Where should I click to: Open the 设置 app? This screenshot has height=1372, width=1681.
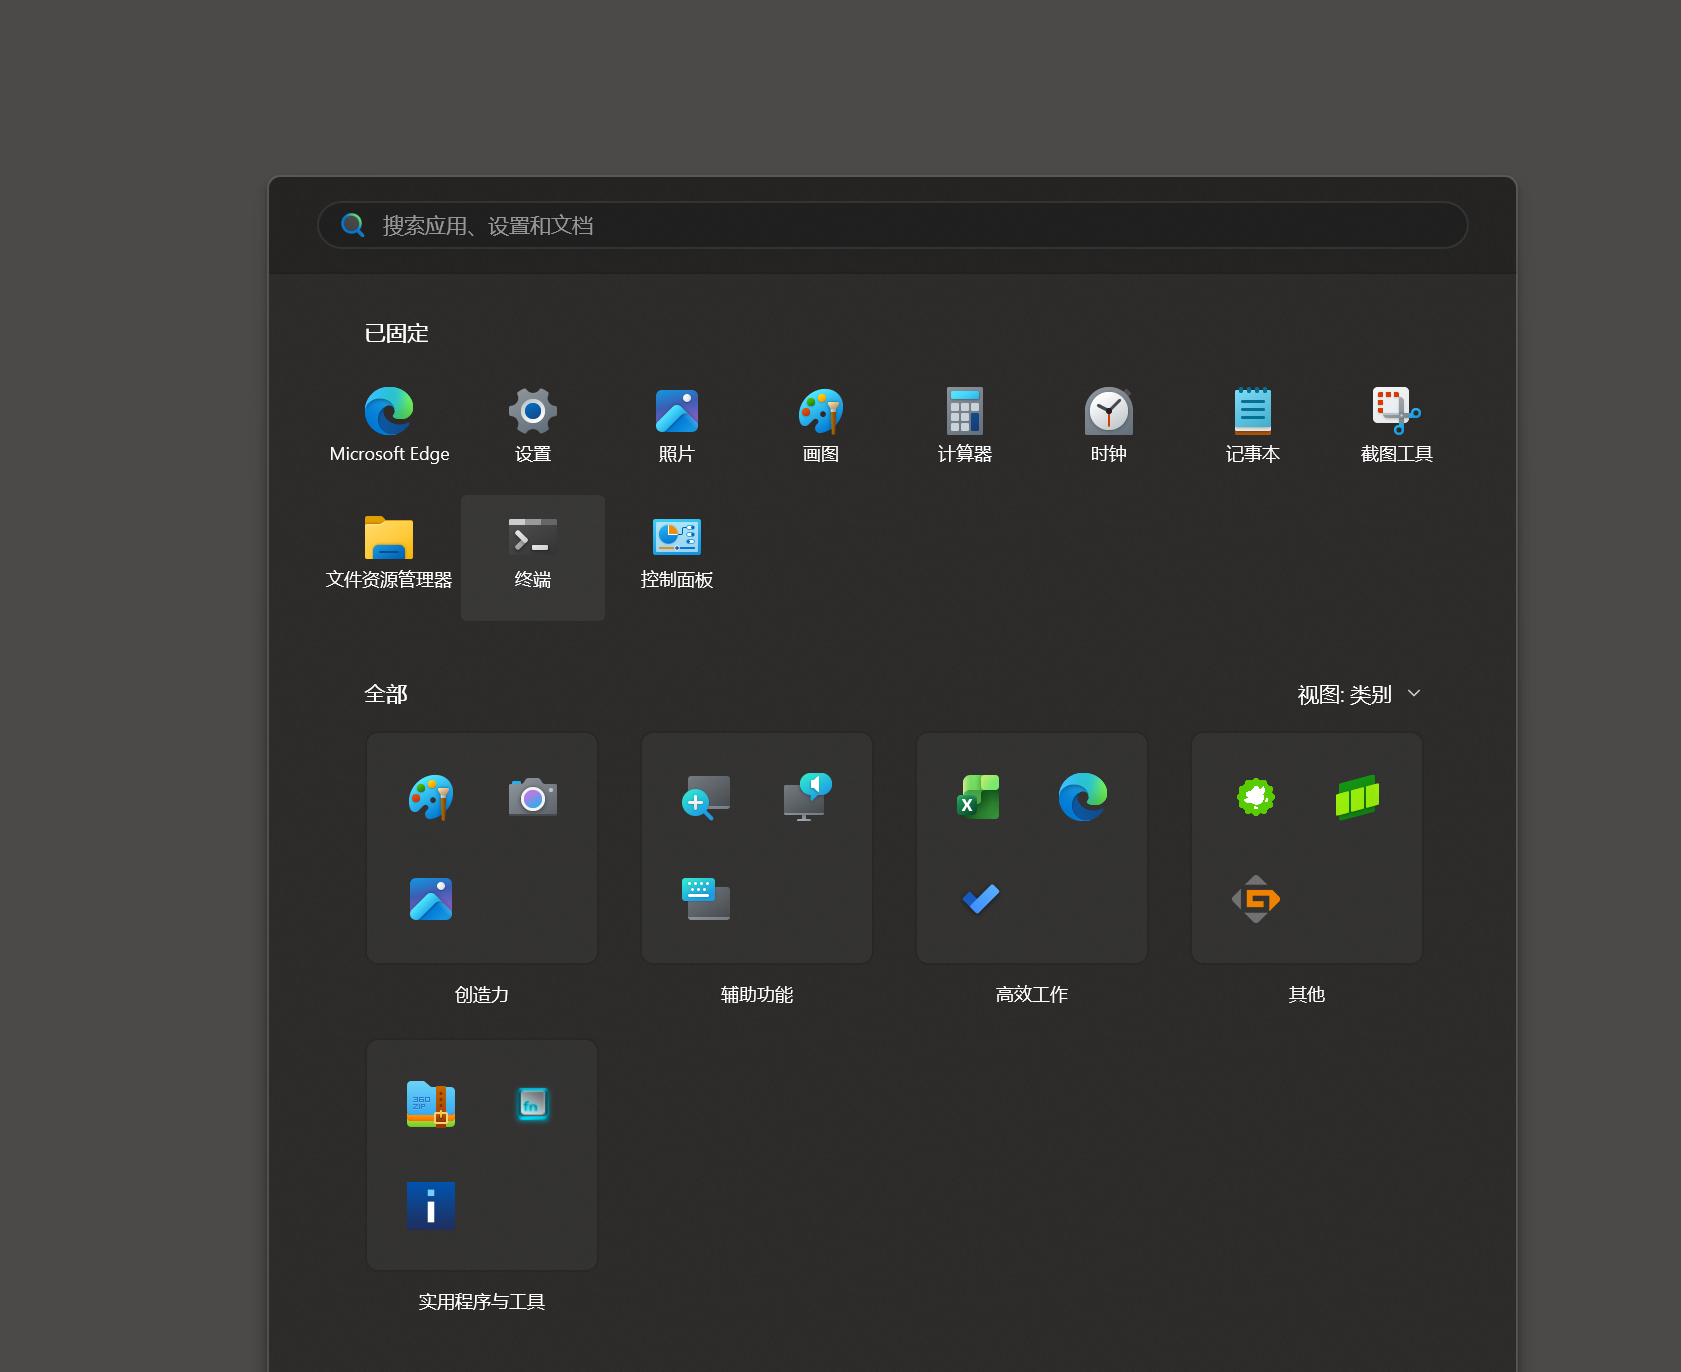pyautogui.click(x=533, y=425)
